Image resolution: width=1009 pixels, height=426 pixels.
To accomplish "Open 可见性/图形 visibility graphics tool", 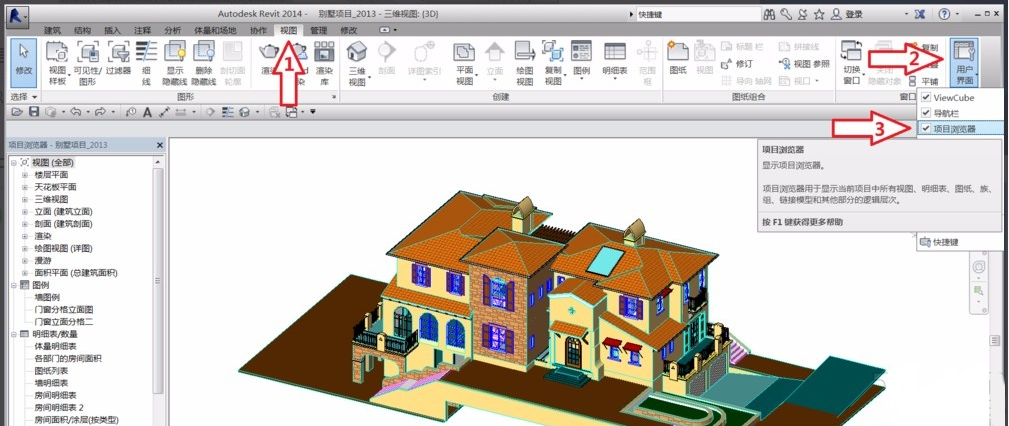I will click(88, 62).
